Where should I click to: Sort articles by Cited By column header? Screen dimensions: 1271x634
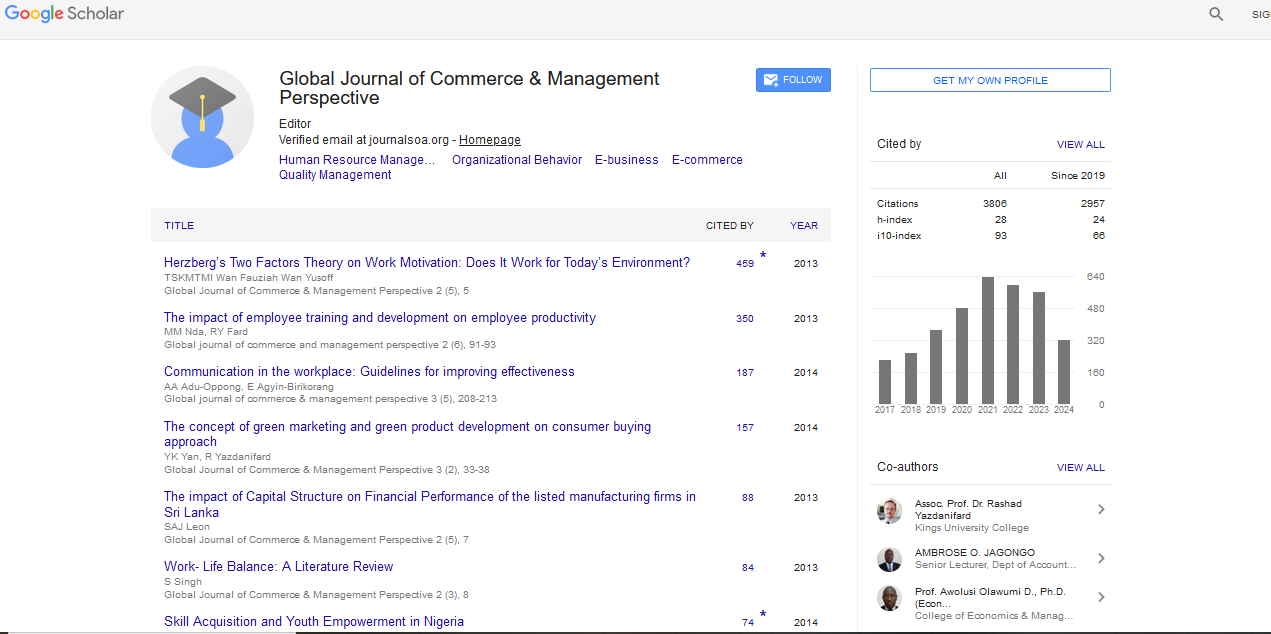[x=729, y=226]
